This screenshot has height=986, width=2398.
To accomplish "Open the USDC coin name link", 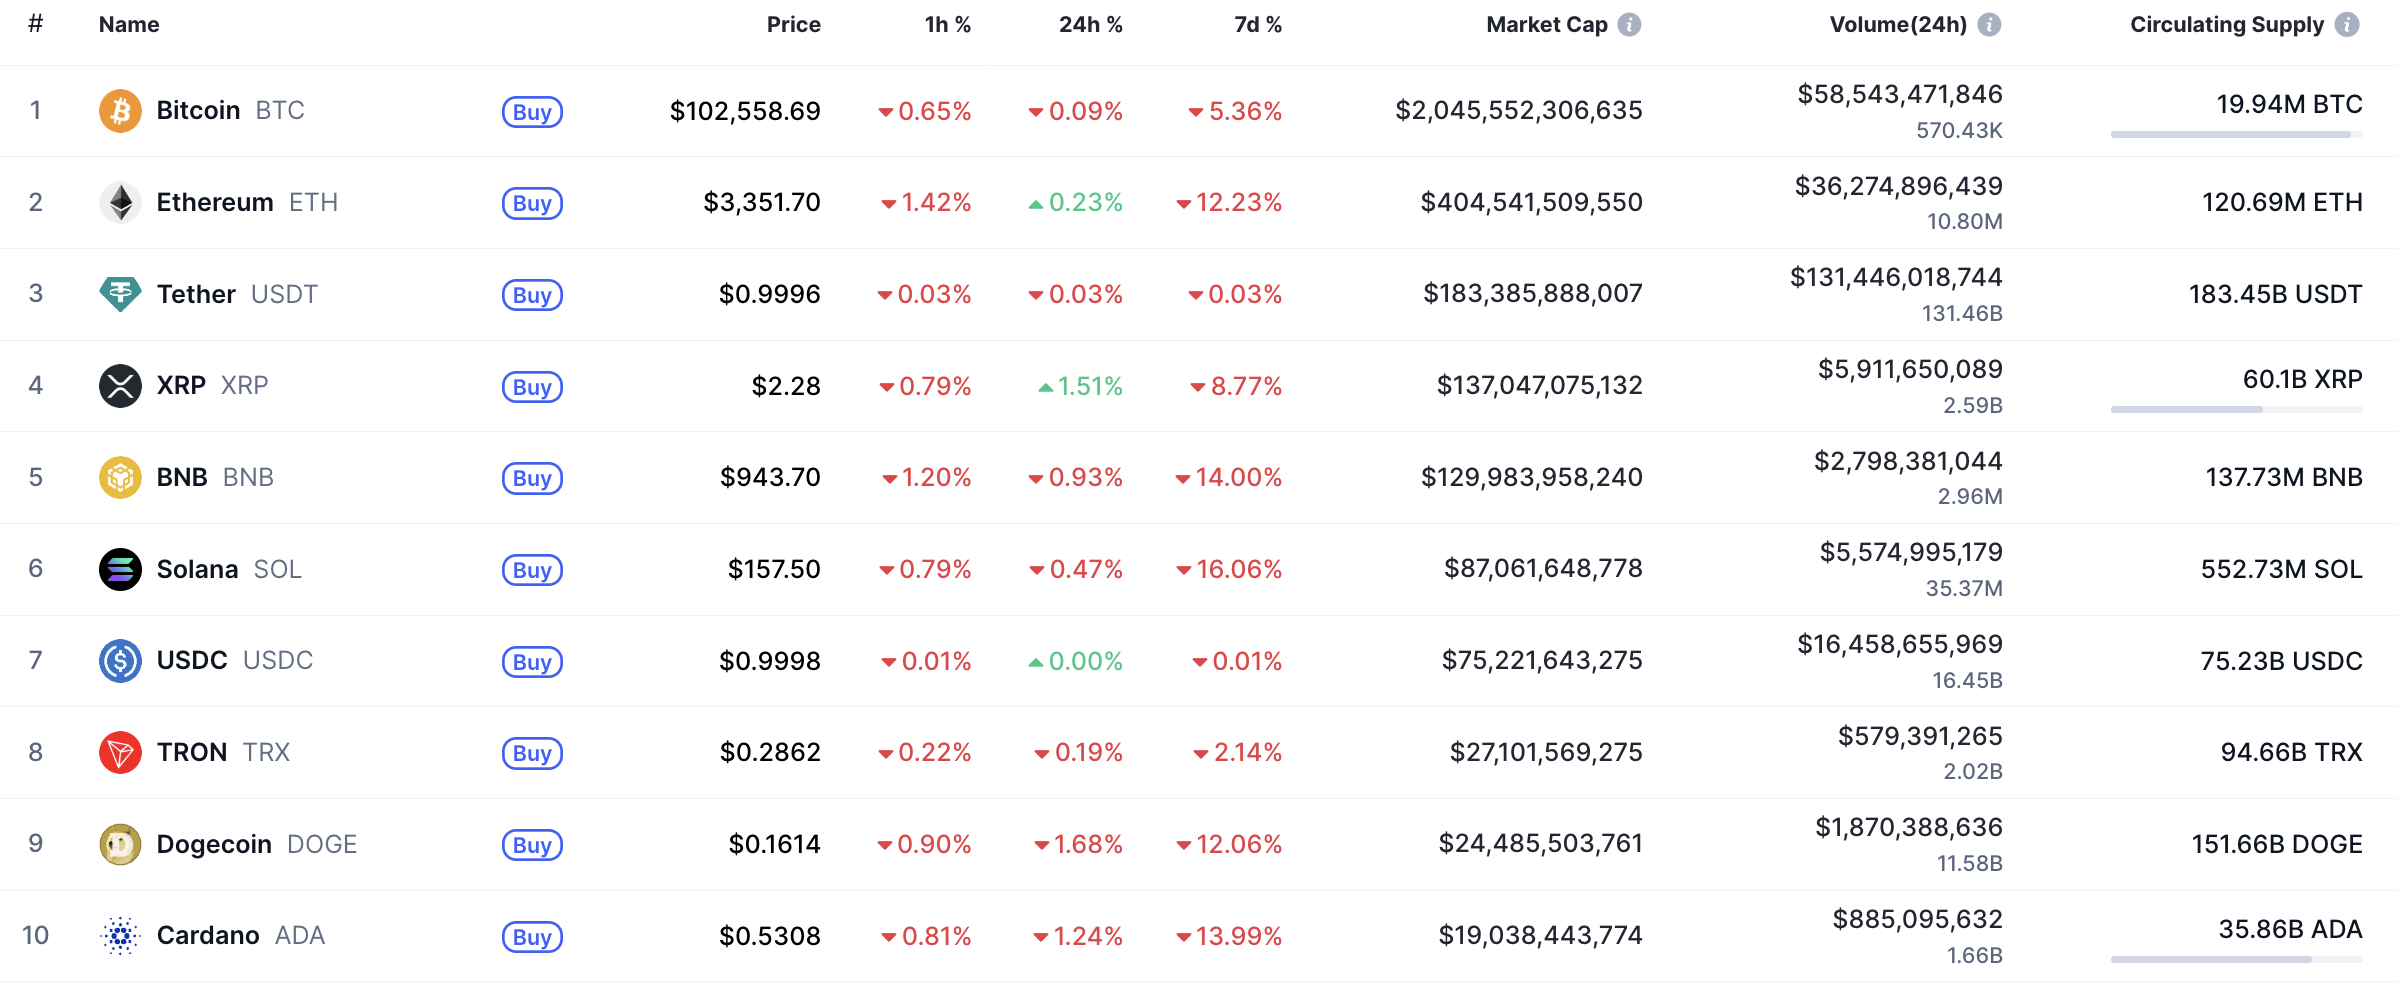I will (x=192, y=661).
